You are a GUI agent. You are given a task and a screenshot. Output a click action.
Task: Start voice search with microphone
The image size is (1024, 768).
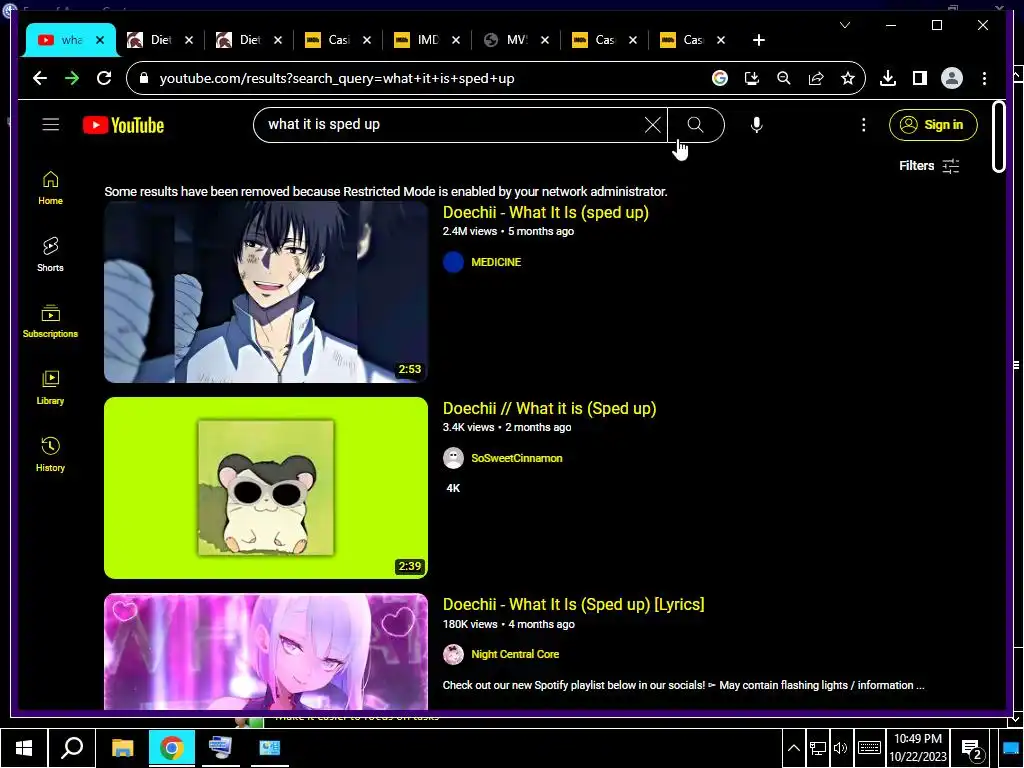(x=756, y=125)
